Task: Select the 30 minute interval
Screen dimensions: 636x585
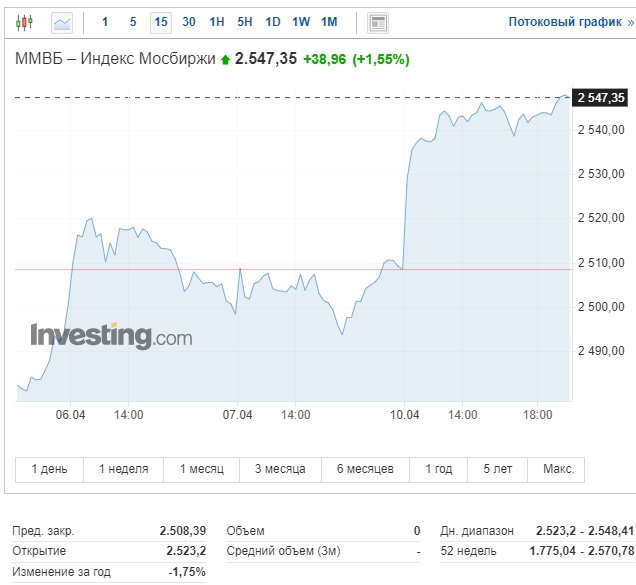Action: tap(189, 21)
